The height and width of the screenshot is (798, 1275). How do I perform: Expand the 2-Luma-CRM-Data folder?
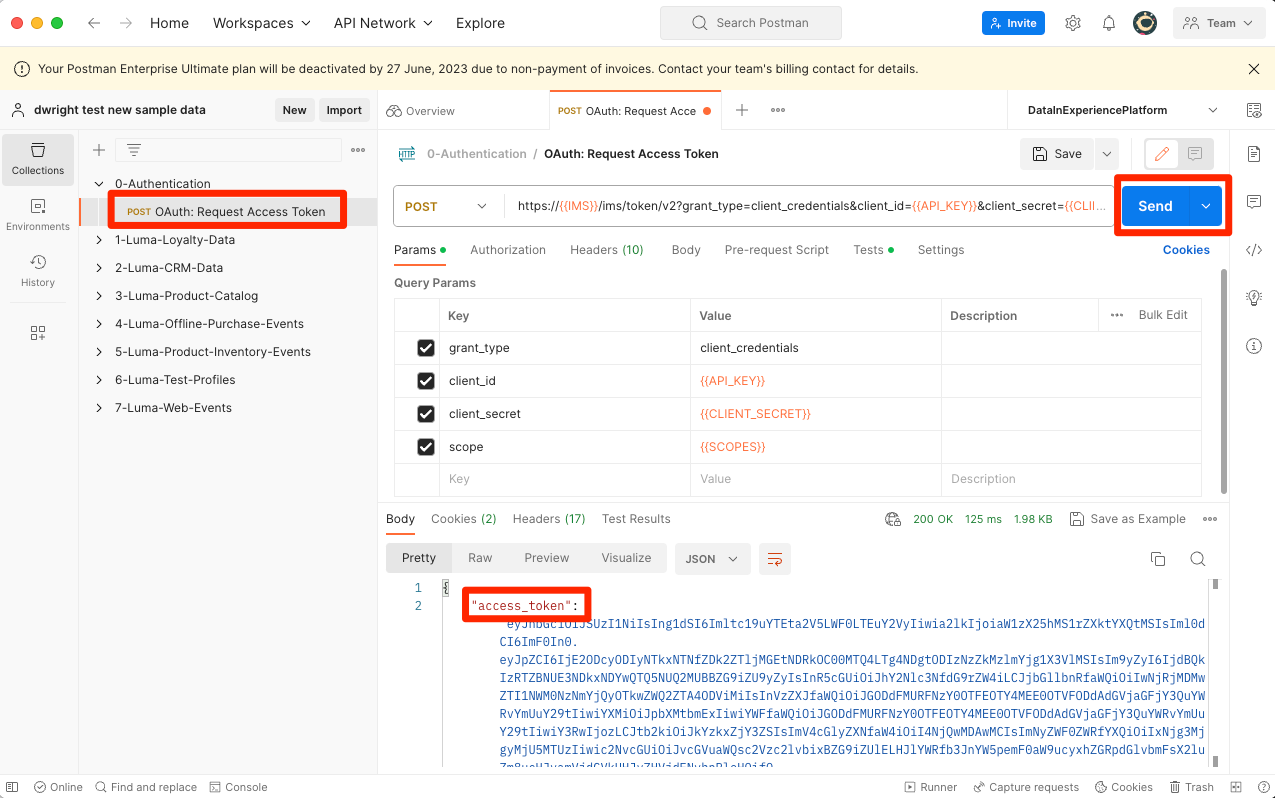(x=99, y=268)
